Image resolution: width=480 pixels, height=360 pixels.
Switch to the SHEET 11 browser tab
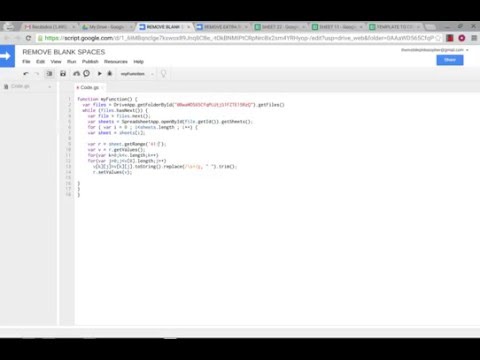337,27
